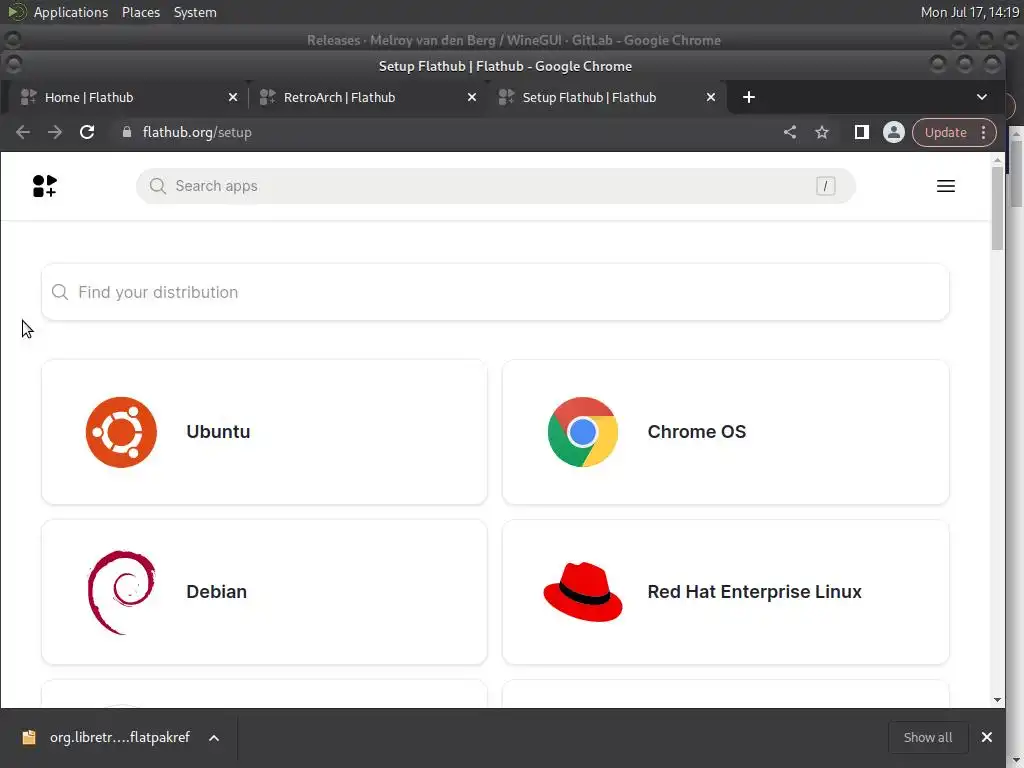Reload the Flathub setup page
Image resolution: width=1024 pixels, height=768 pixels.
point(87,133)
